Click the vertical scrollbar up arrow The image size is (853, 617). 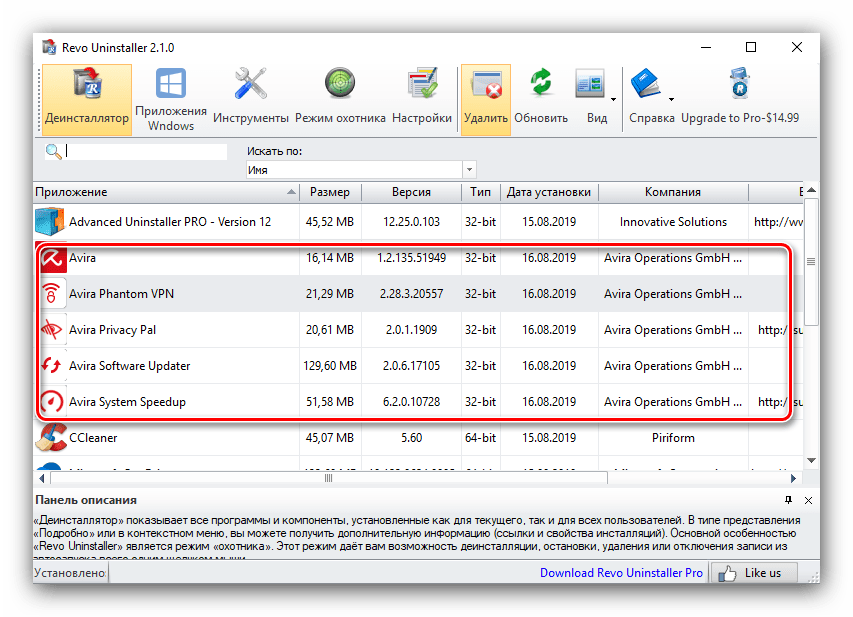pos(811,190)
